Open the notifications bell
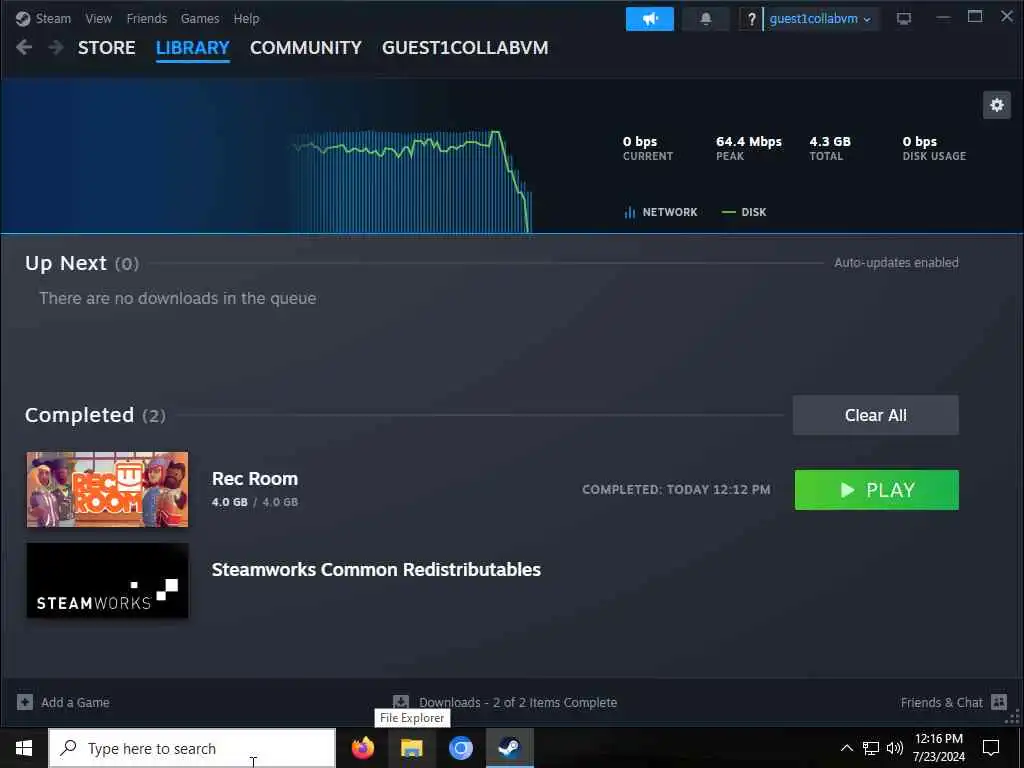1024x768 pixels. pos(705,19)
